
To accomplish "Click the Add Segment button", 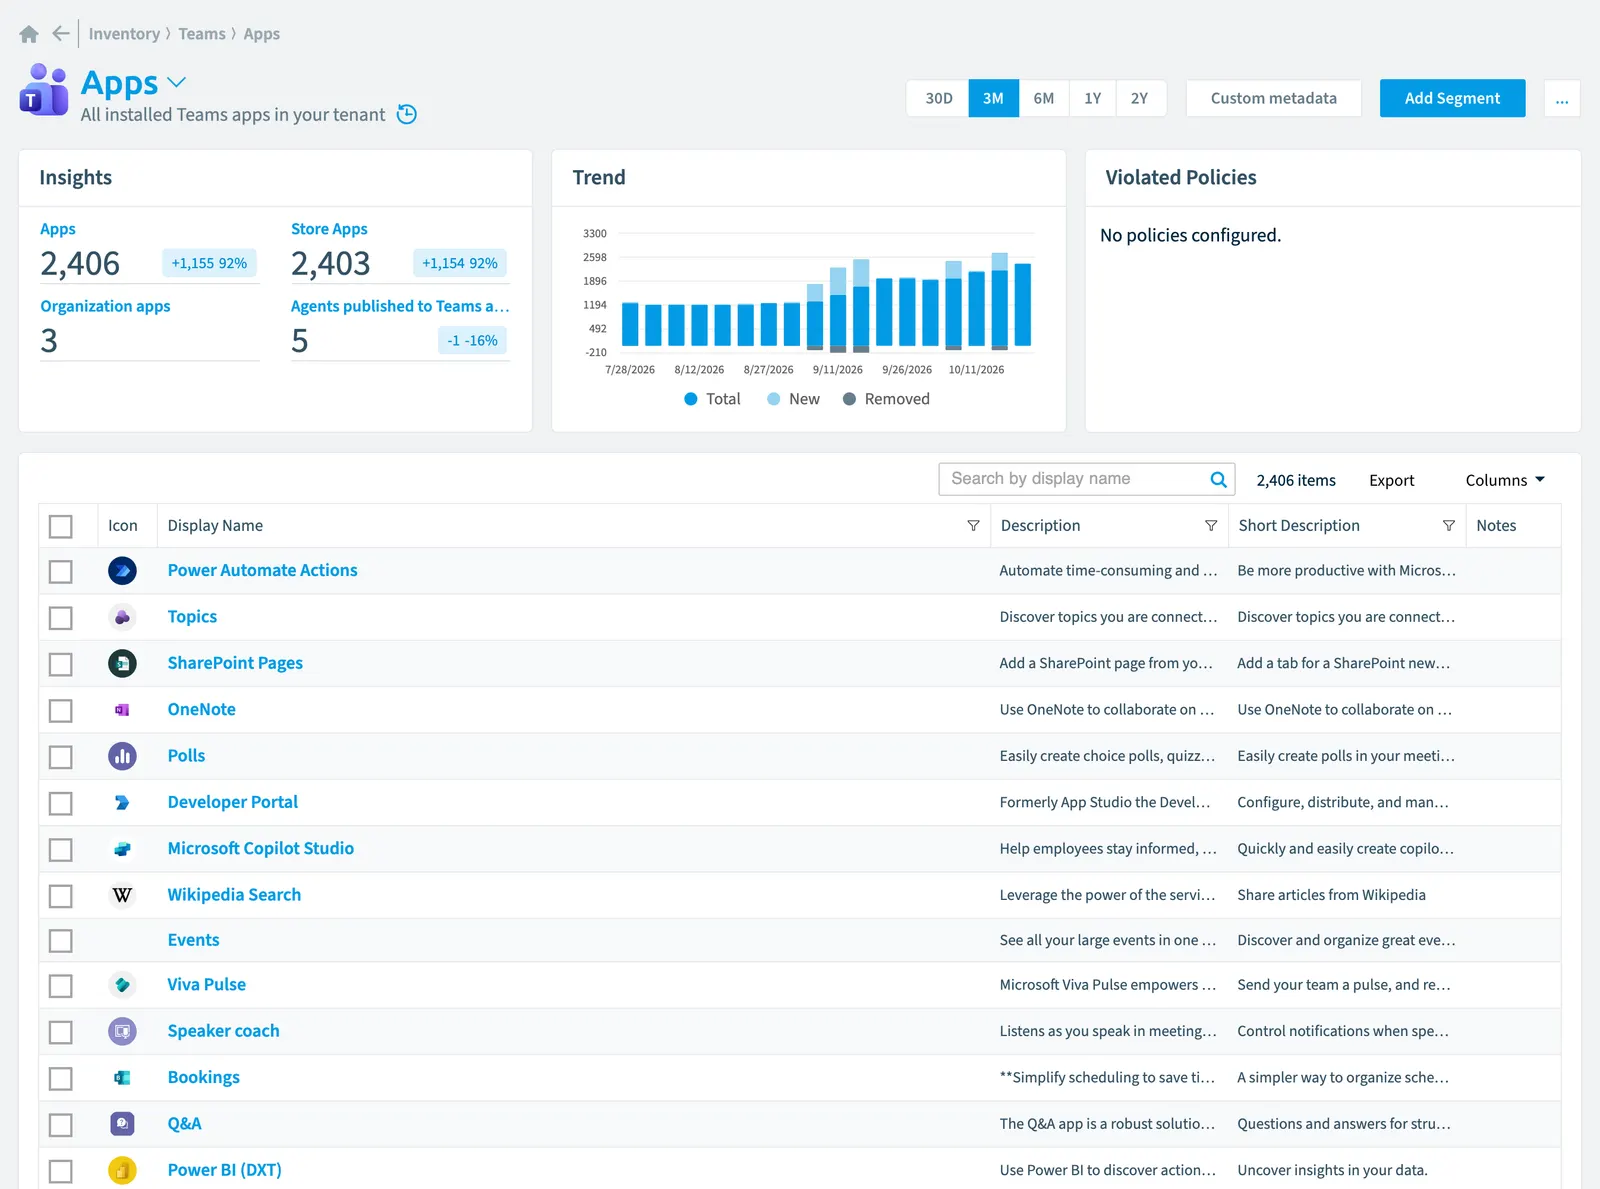I will tap(1452, 99).
